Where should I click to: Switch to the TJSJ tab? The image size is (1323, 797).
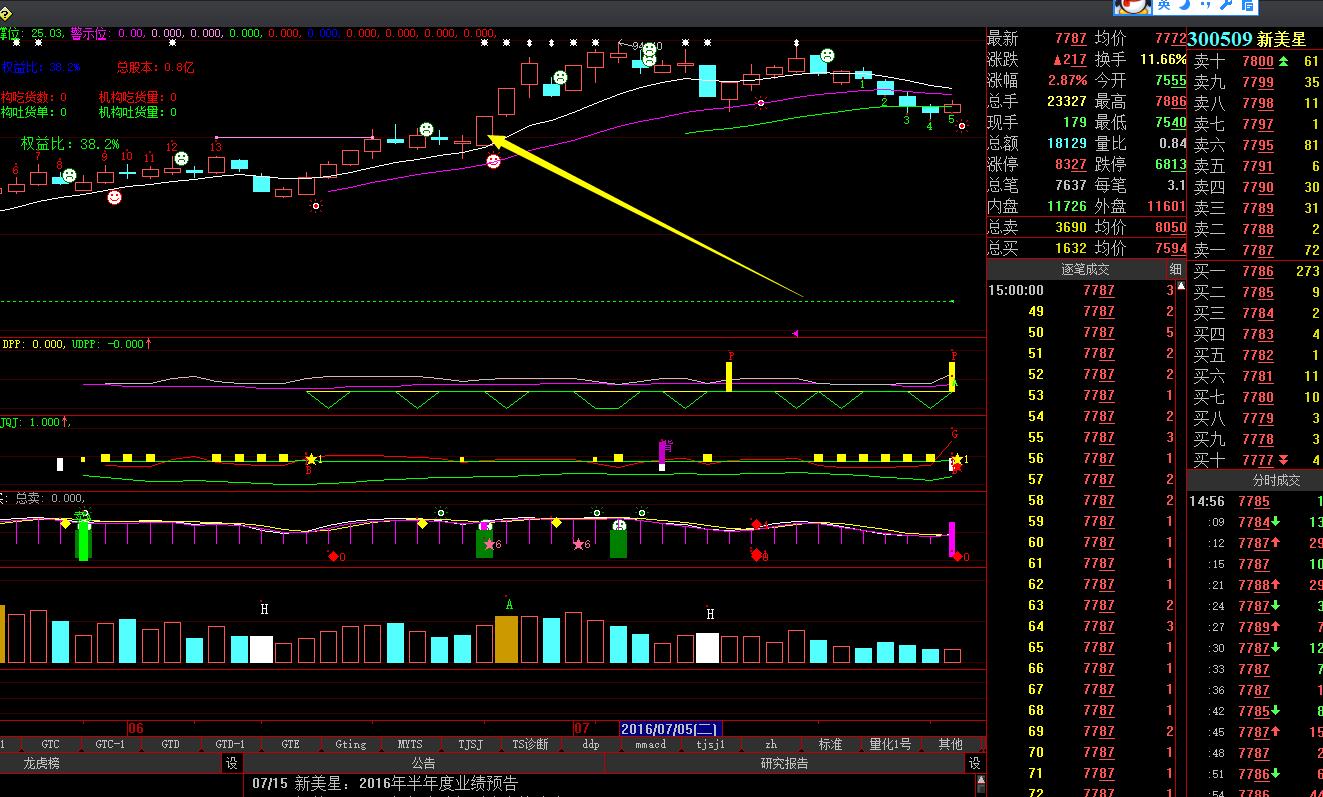tap(470, 744)
